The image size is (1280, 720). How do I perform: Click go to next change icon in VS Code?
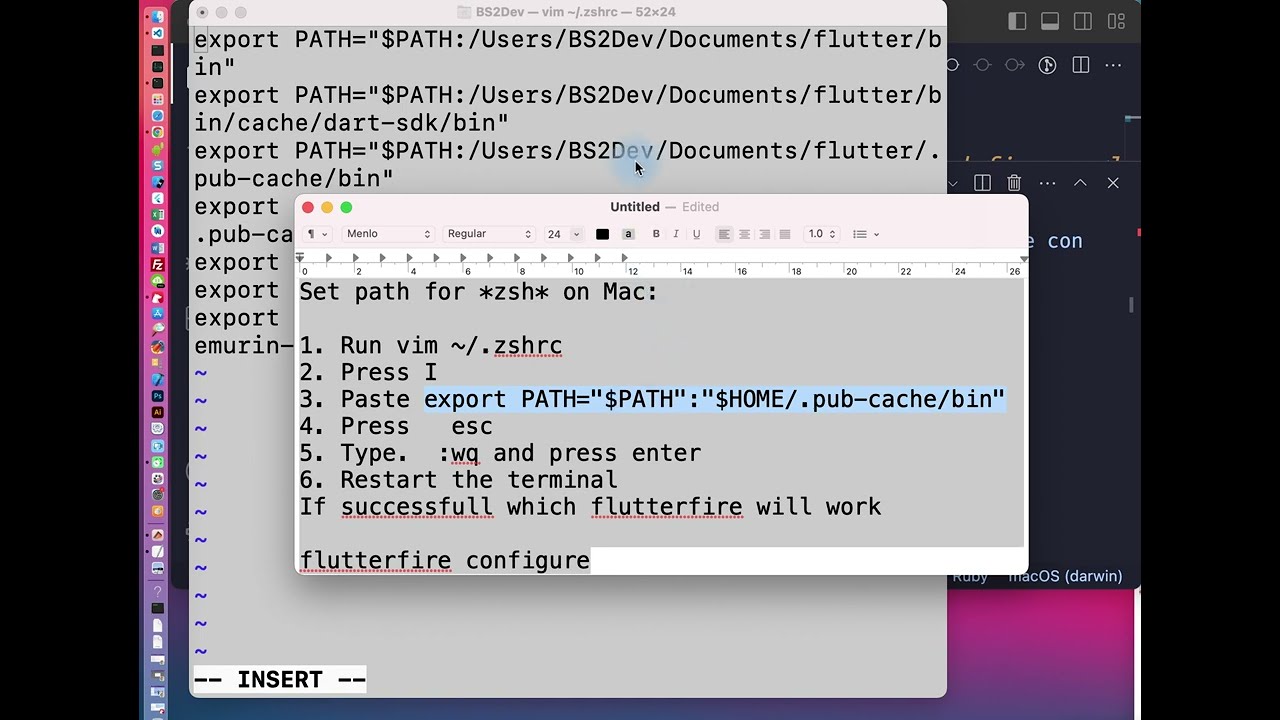pyautogui.click(x=1015, y=65)
